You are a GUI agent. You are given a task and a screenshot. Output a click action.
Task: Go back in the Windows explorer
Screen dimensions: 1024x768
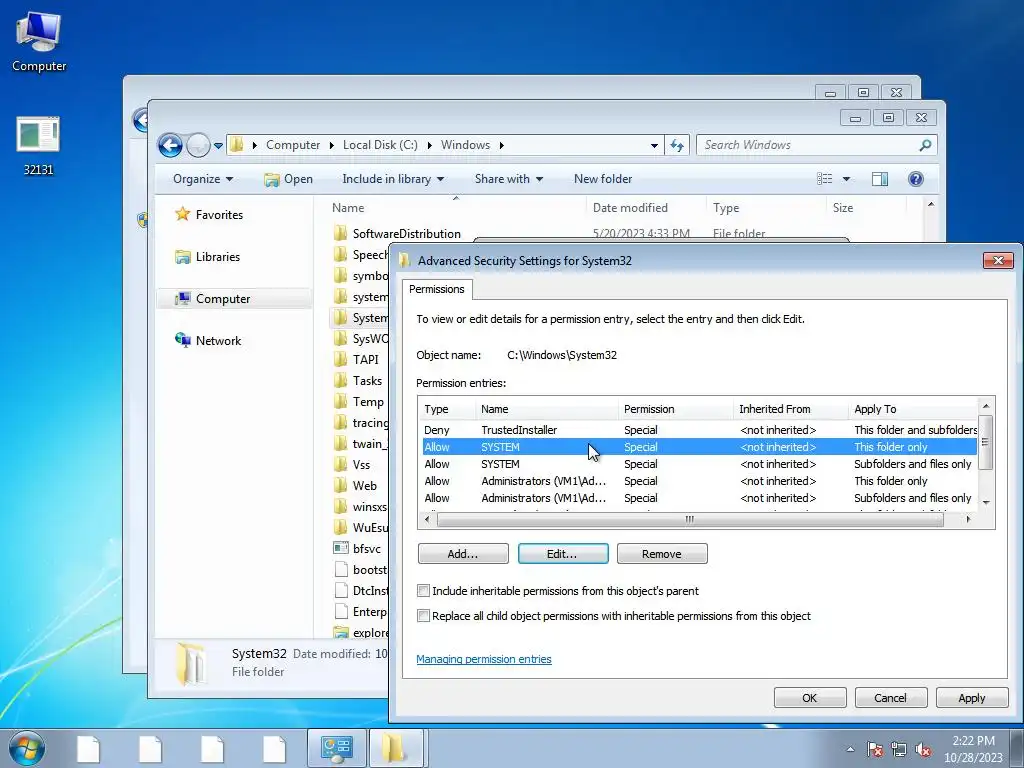pyautogui.click(x=170, y=145)
